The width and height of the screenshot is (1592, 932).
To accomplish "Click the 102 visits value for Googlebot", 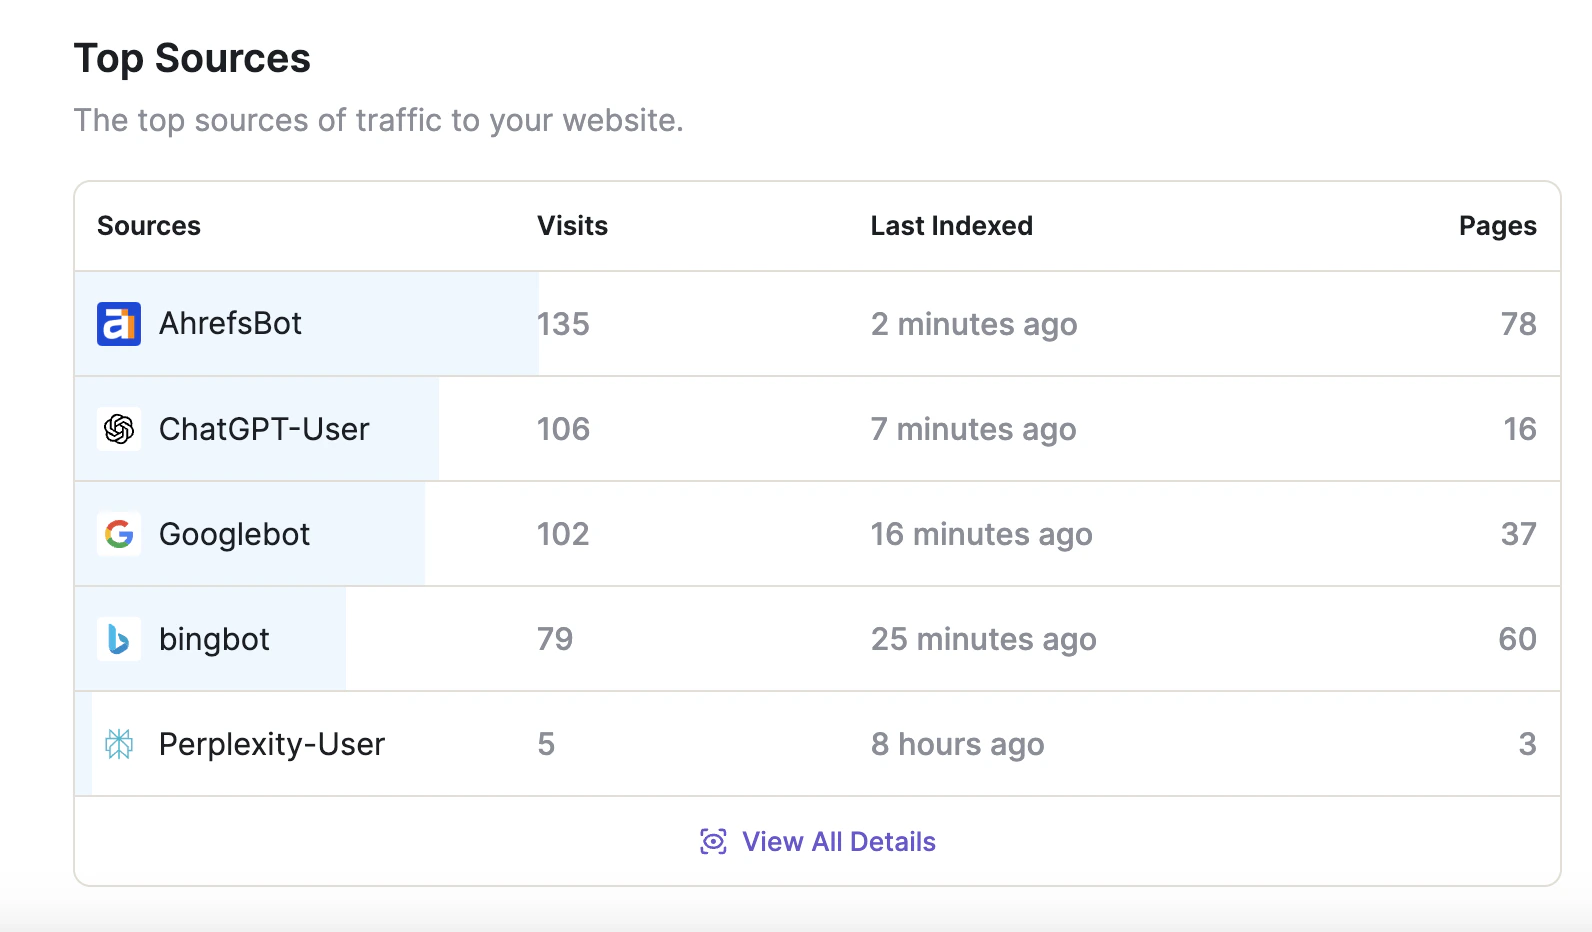I will point(563,534).
